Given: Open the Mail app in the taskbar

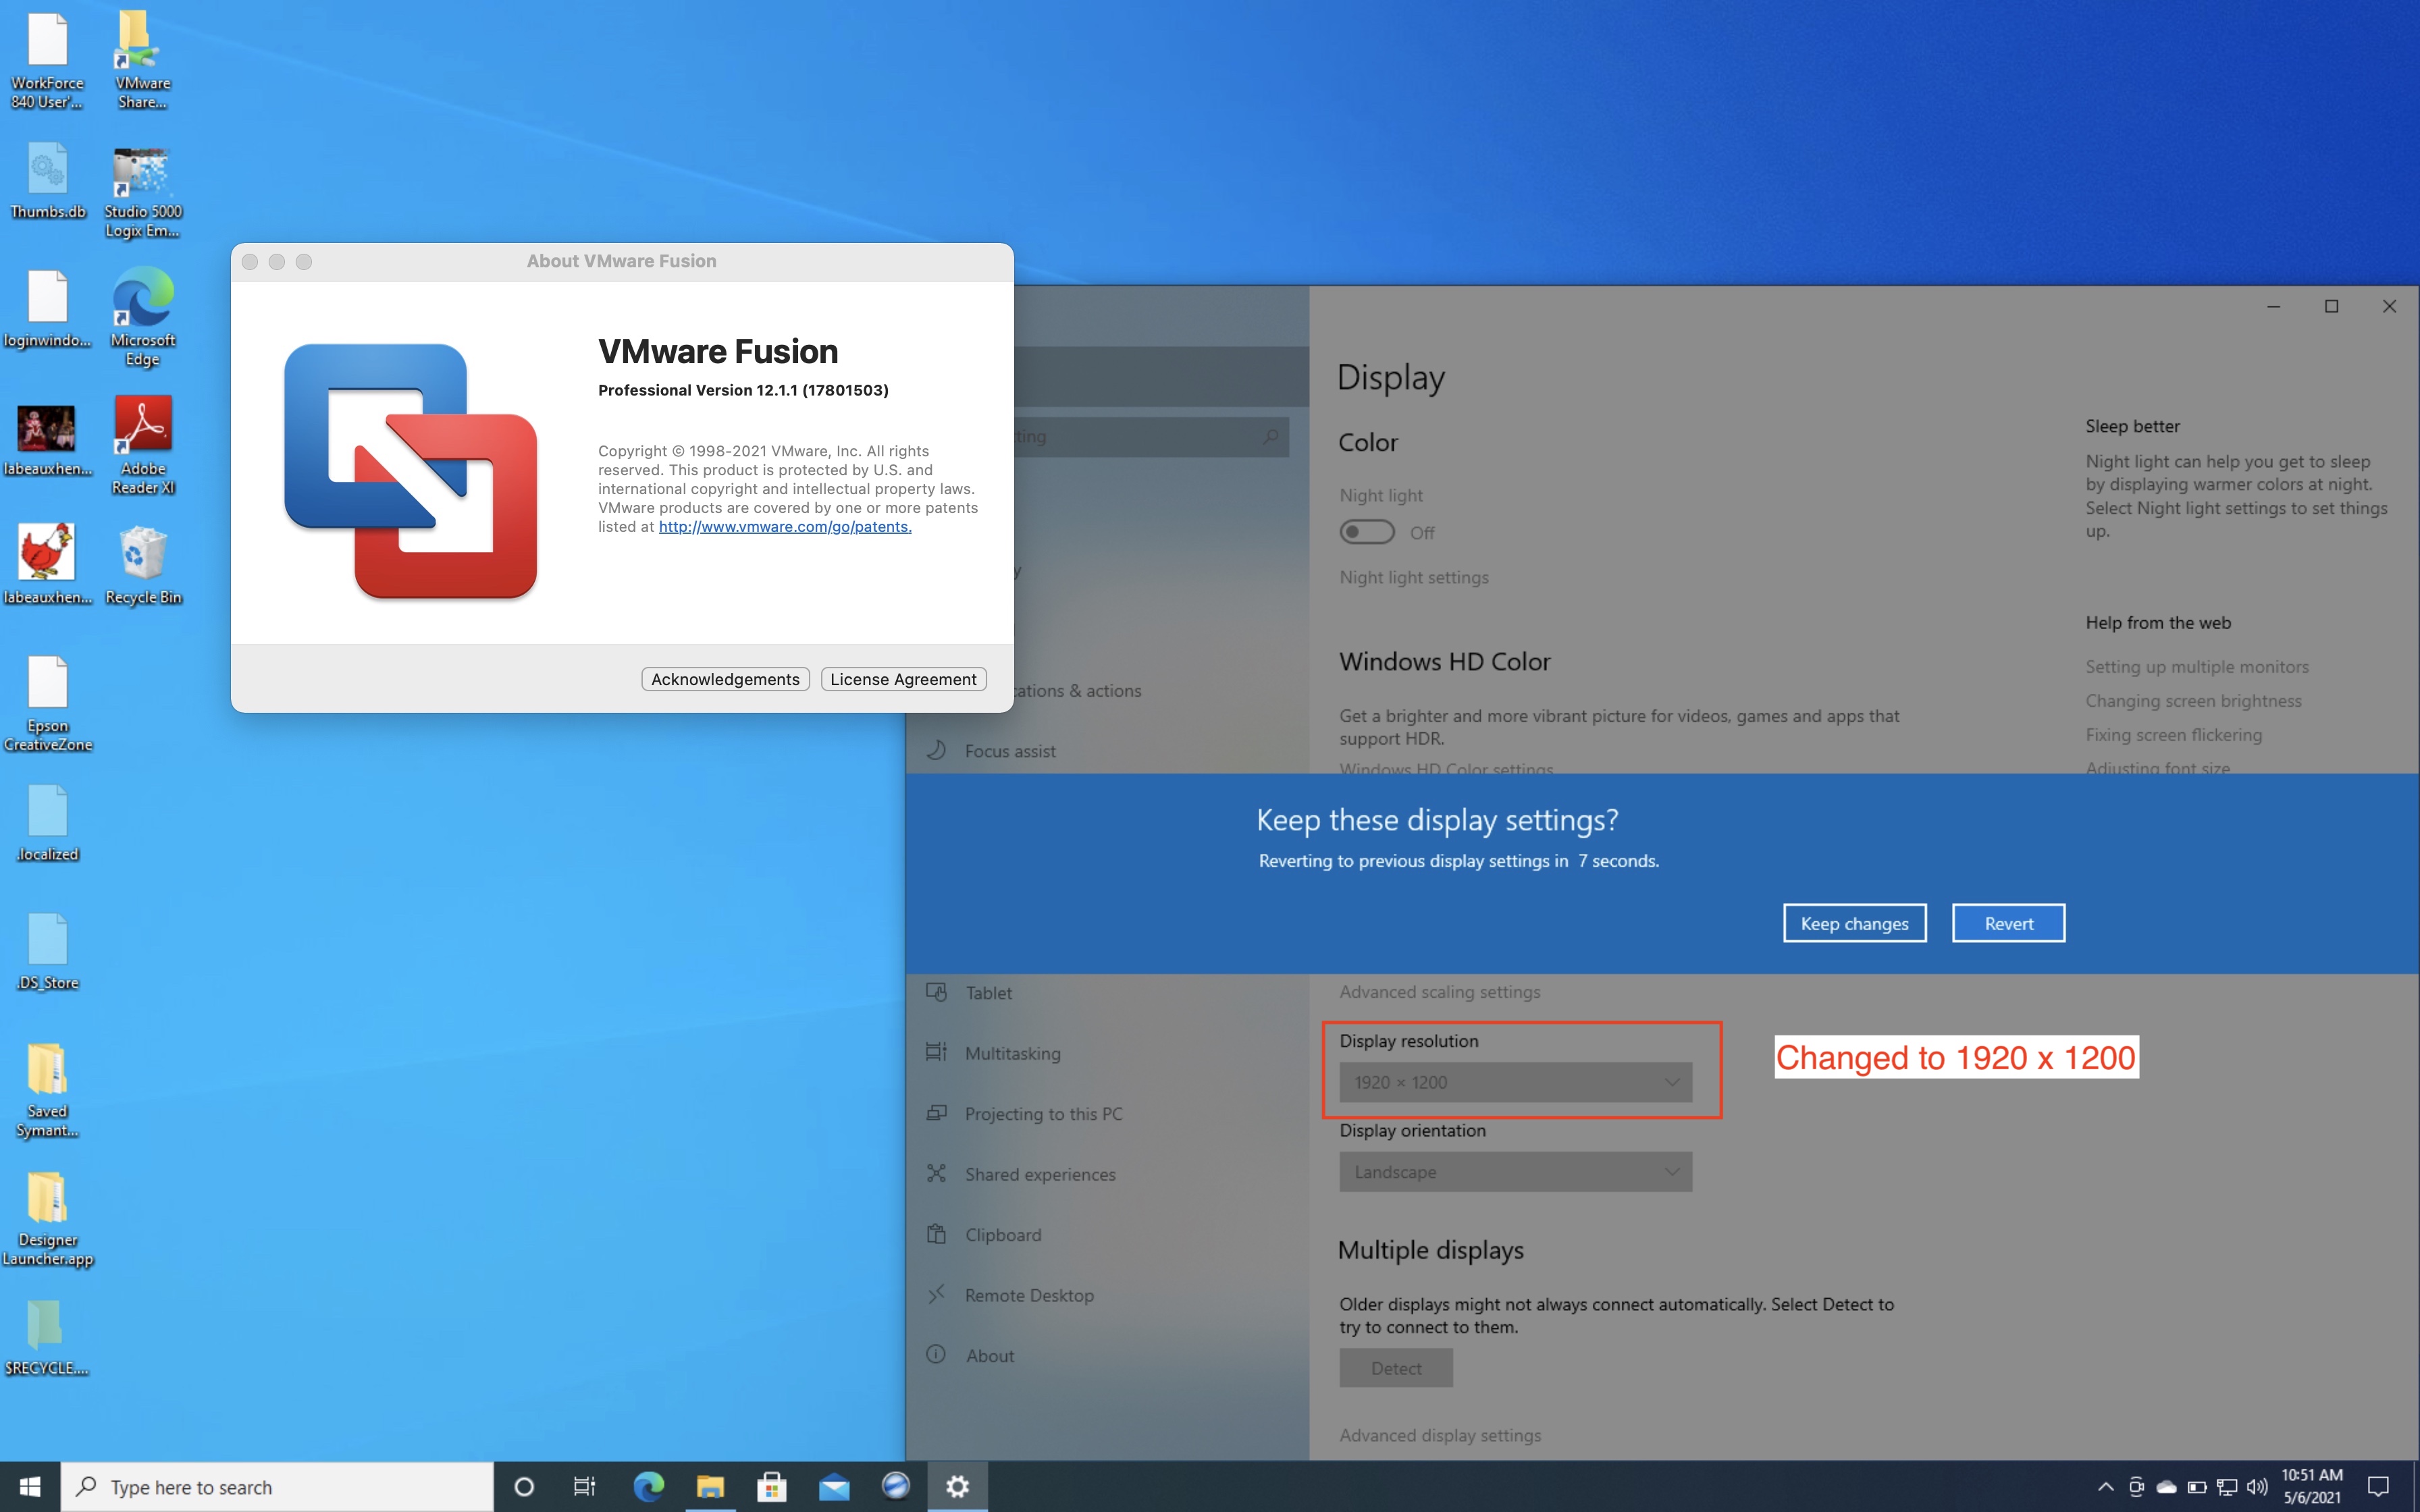Looking at the screenshot, I should [x=833, y=1487].
